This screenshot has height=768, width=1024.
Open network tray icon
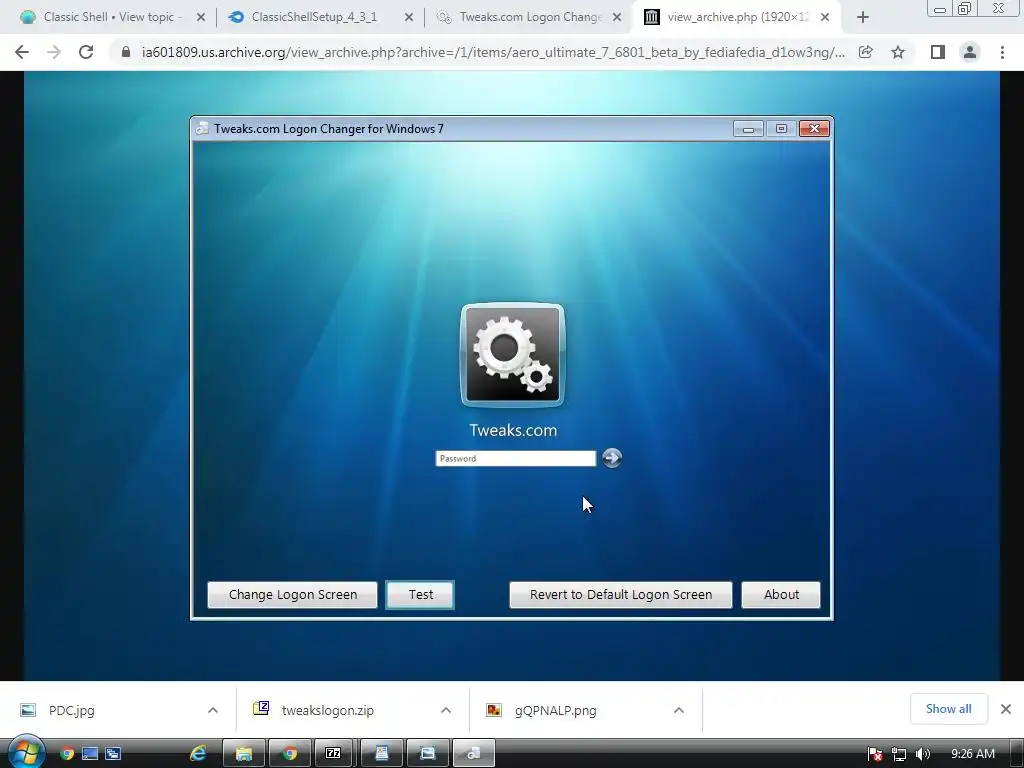tap(899, 754)
